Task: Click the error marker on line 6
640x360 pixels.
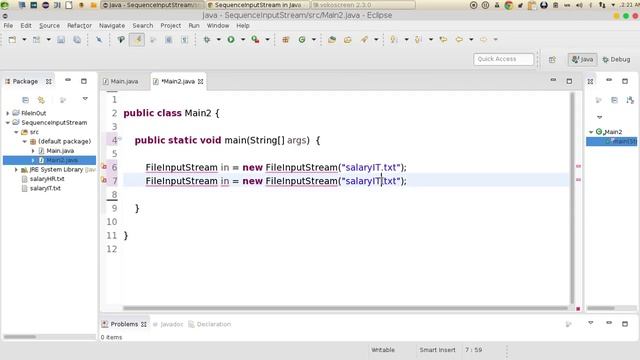Action: click(104, 167)
